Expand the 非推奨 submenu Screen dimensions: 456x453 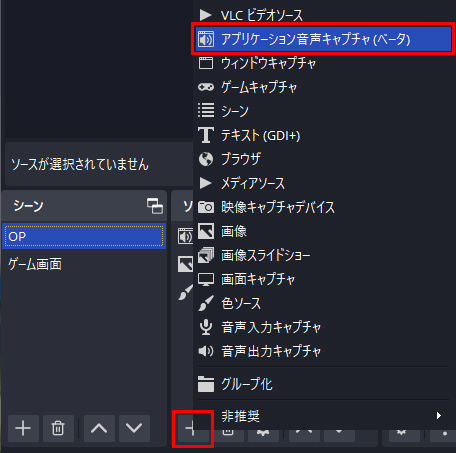point(323,416)
